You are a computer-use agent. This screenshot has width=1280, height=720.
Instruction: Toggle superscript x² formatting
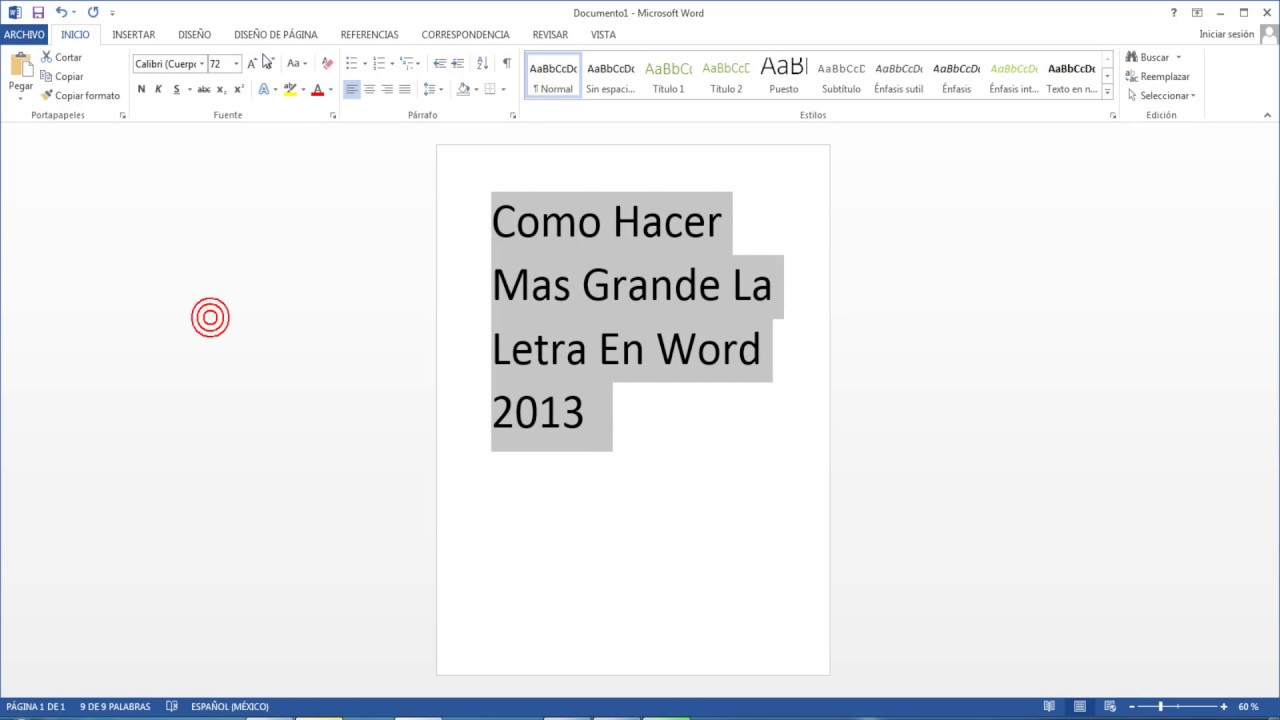pyautogui.click(x=238, y=89)
